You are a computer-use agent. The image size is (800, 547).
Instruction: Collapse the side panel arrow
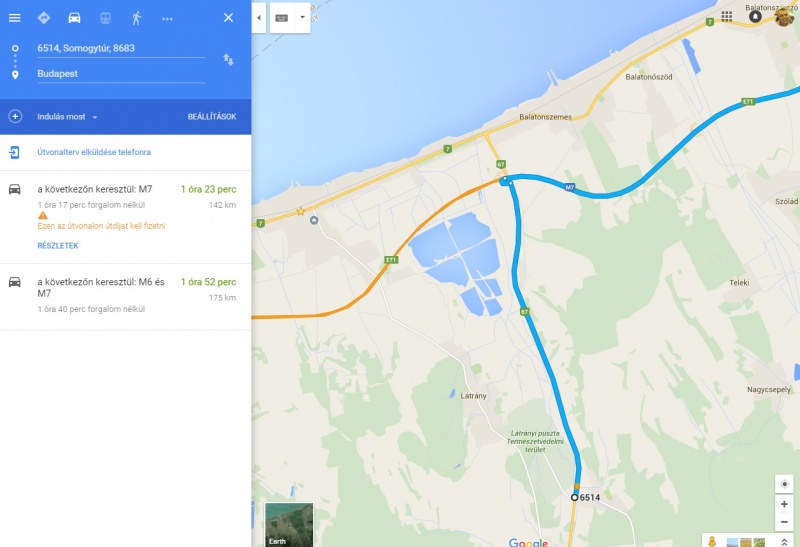coord(259,18)
